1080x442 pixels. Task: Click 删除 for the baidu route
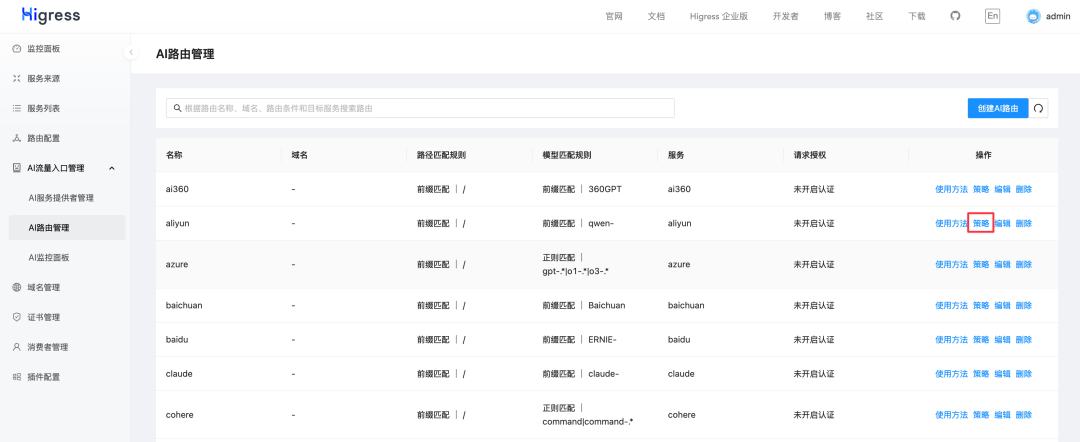coord(1024,339)
